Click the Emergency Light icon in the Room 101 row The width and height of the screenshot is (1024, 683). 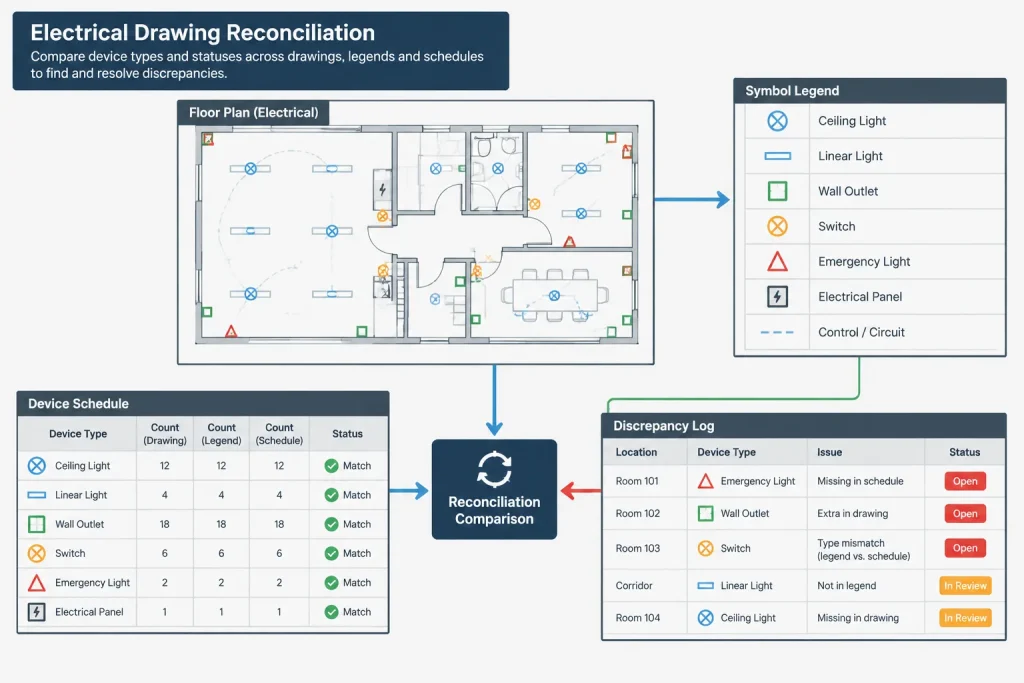pyautogui.click(x=705, y=481)
